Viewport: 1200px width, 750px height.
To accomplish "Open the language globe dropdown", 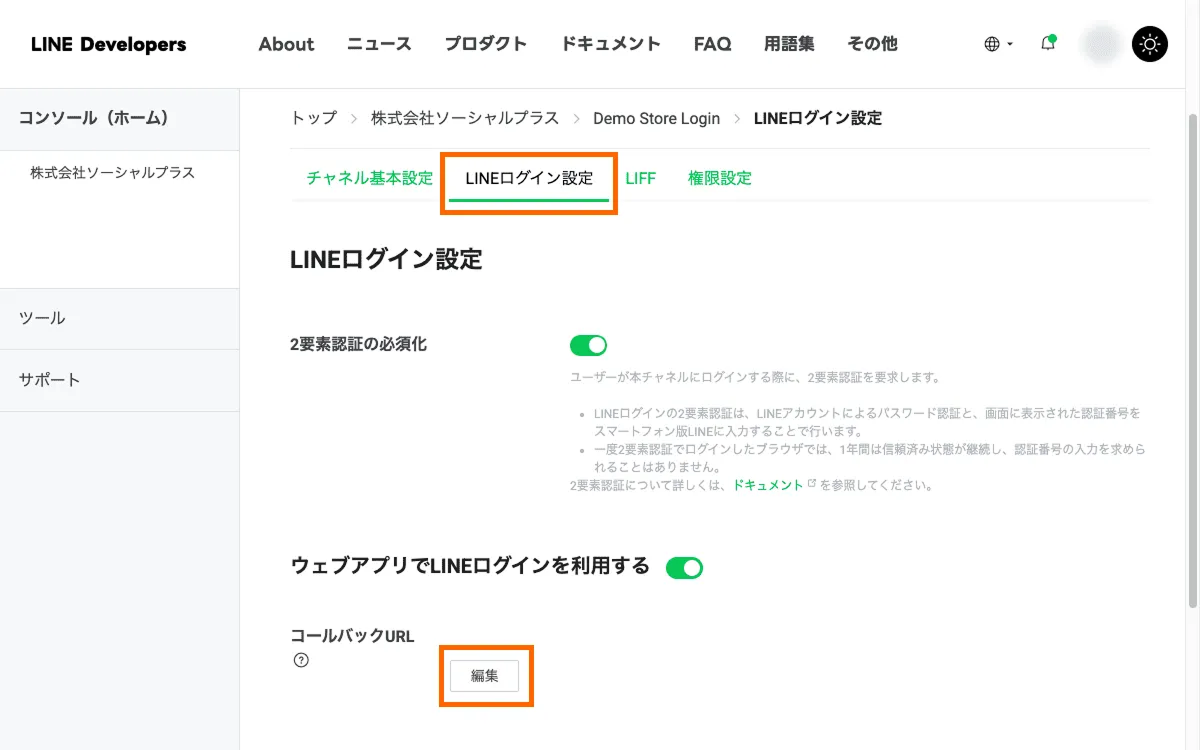I will click(x=998, y=44).
